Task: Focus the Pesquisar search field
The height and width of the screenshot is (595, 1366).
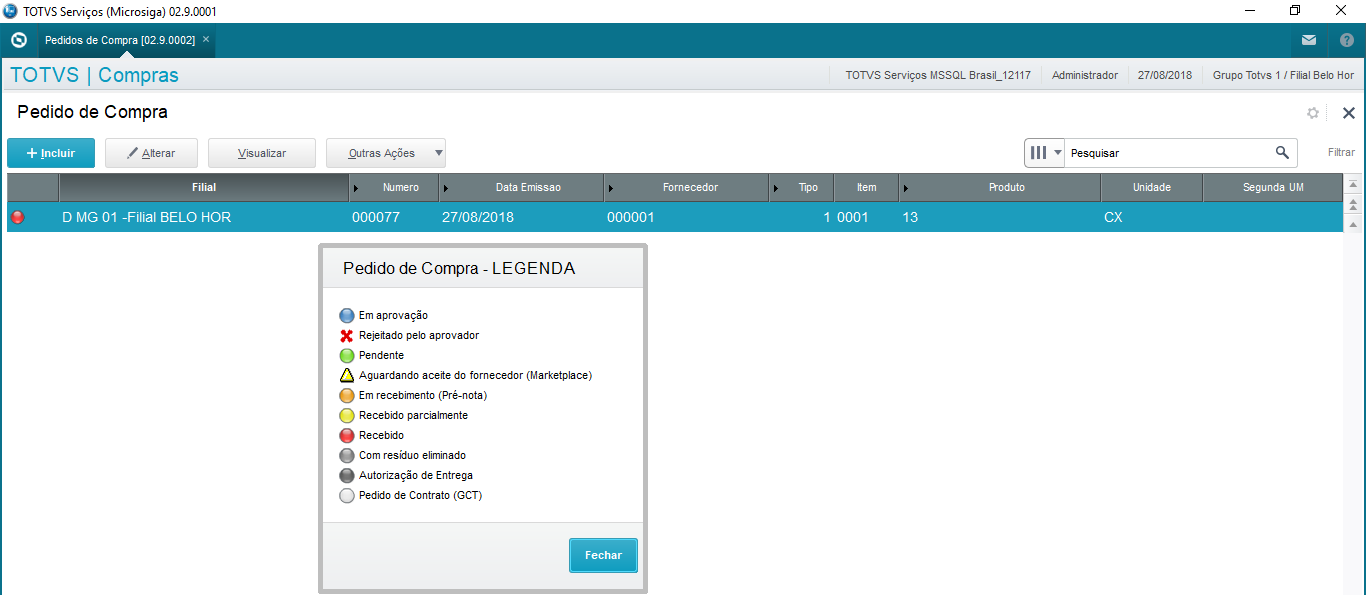Action: [1167, 153]
